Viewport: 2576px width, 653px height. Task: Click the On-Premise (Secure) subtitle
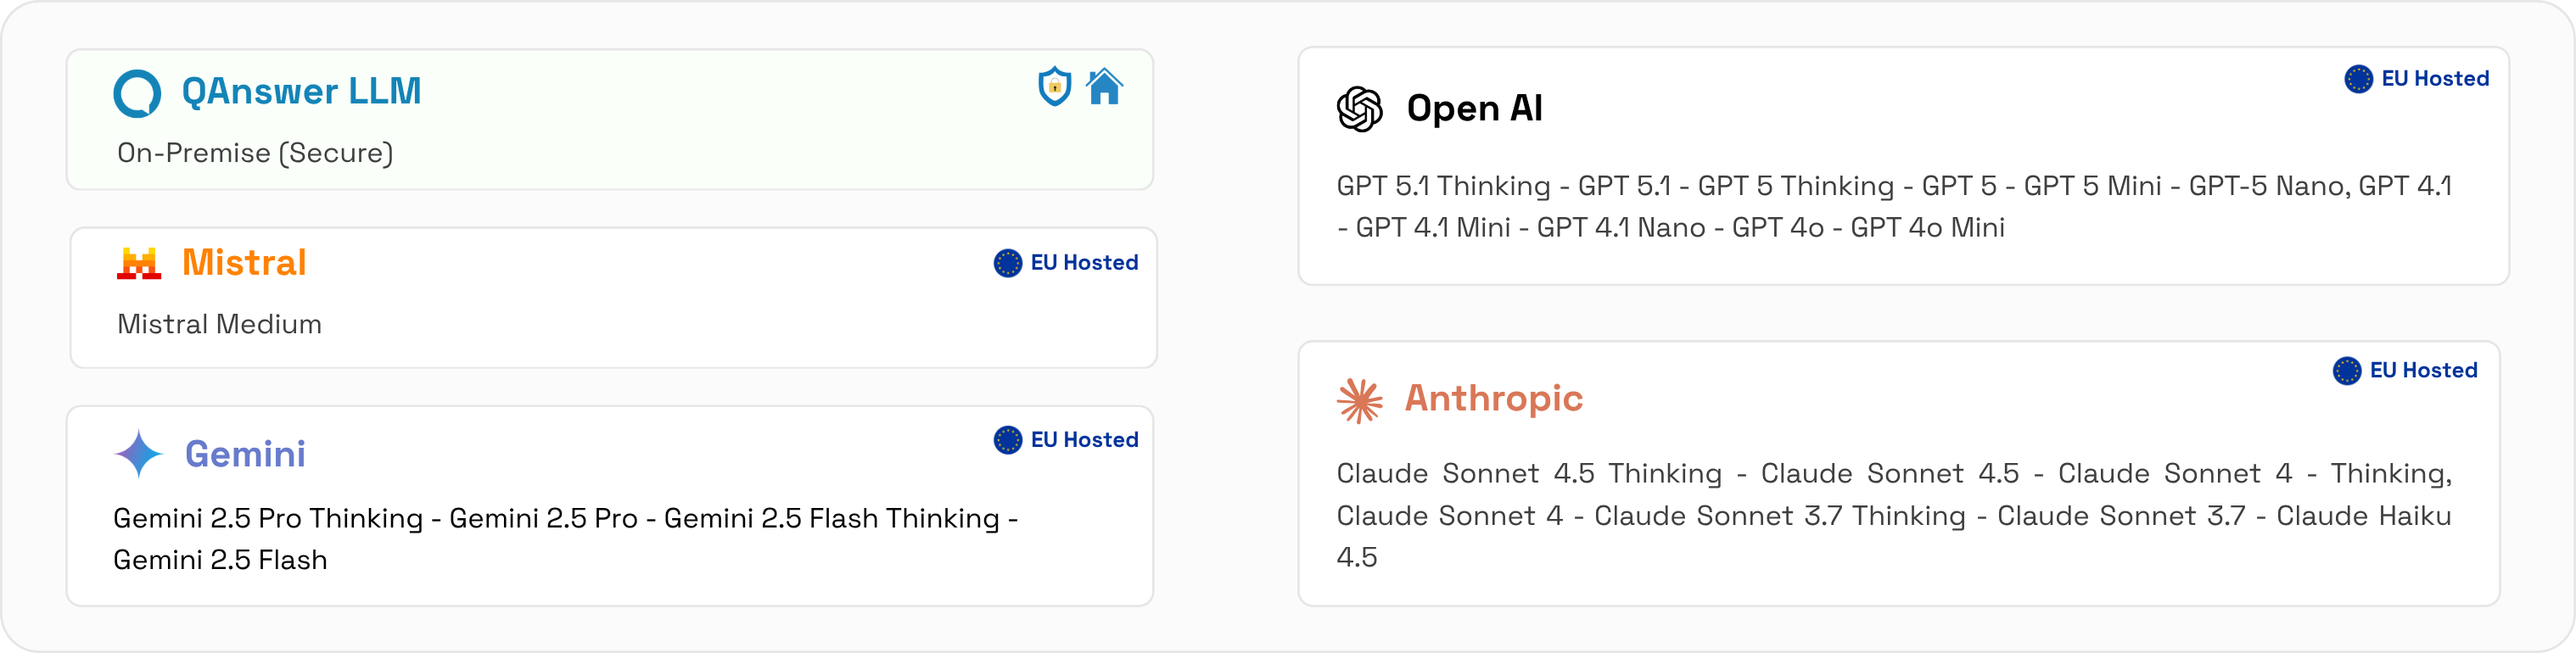(x=255, y=153)
